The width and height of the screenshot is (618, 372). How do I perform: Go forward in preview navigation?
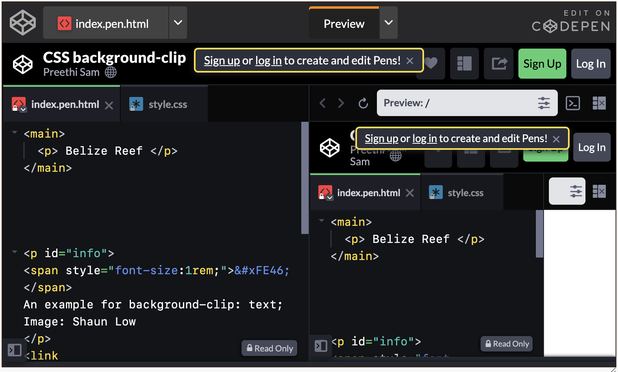coord(341,103)
